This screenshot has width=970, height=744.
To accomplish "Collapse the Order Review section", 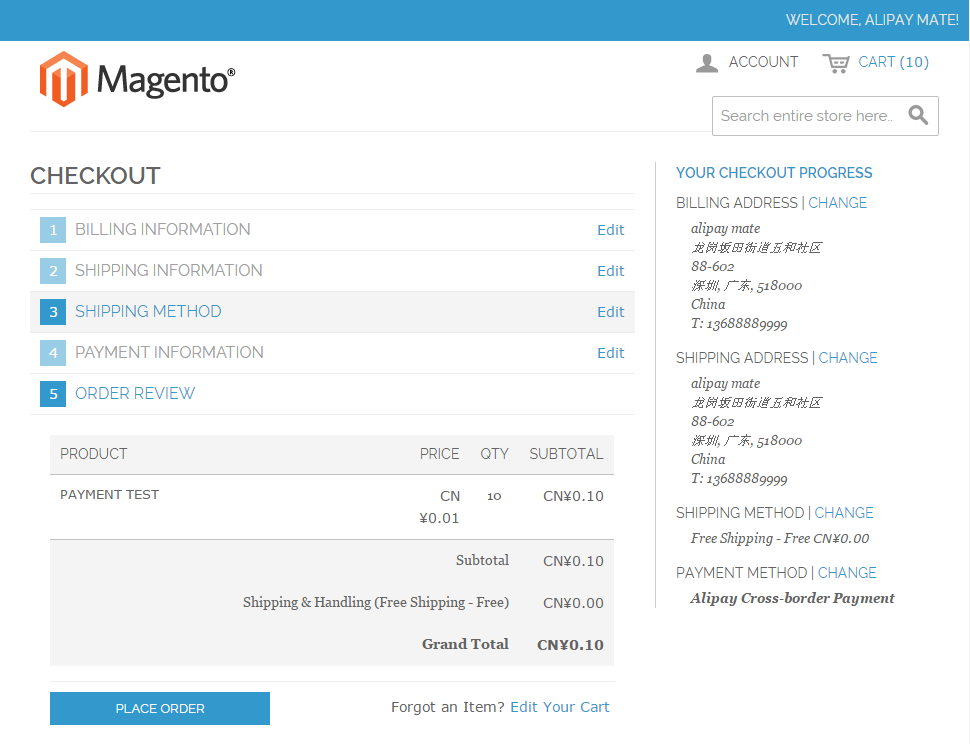I will click(134, 393).
